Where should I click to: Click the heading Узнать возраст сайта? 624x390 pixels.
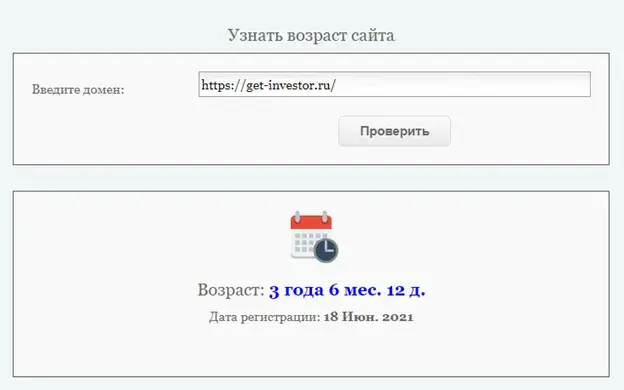point(311,35)
